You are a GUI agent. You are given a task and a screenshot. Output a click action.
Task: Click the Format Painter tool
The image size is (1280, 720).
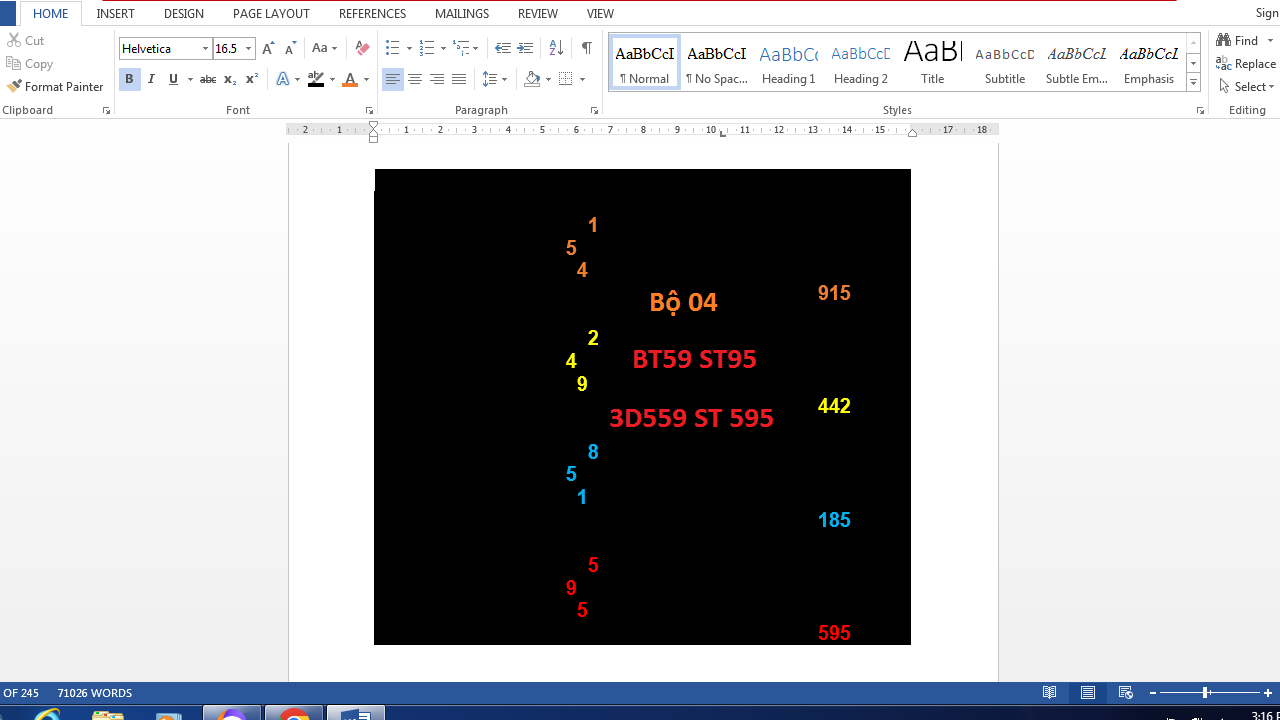[x=55, y=87]
